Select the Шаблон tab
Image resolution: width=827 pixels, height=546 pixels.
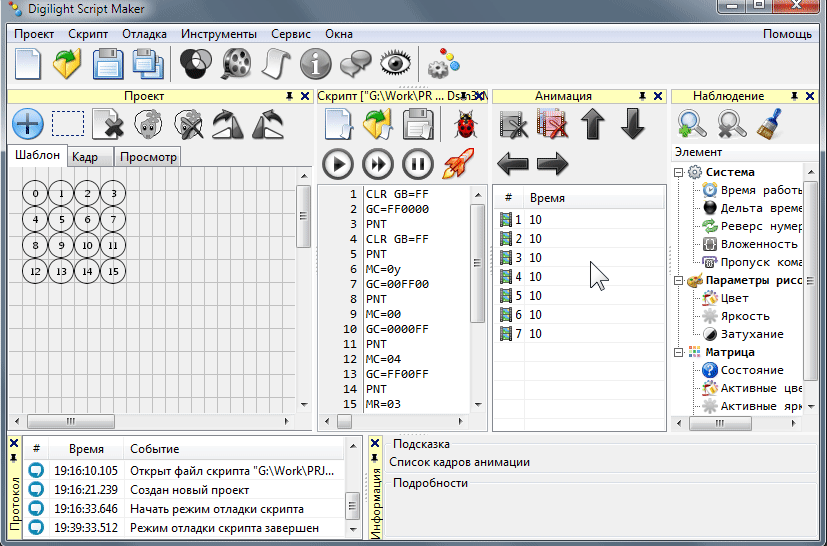pos(37,155)
